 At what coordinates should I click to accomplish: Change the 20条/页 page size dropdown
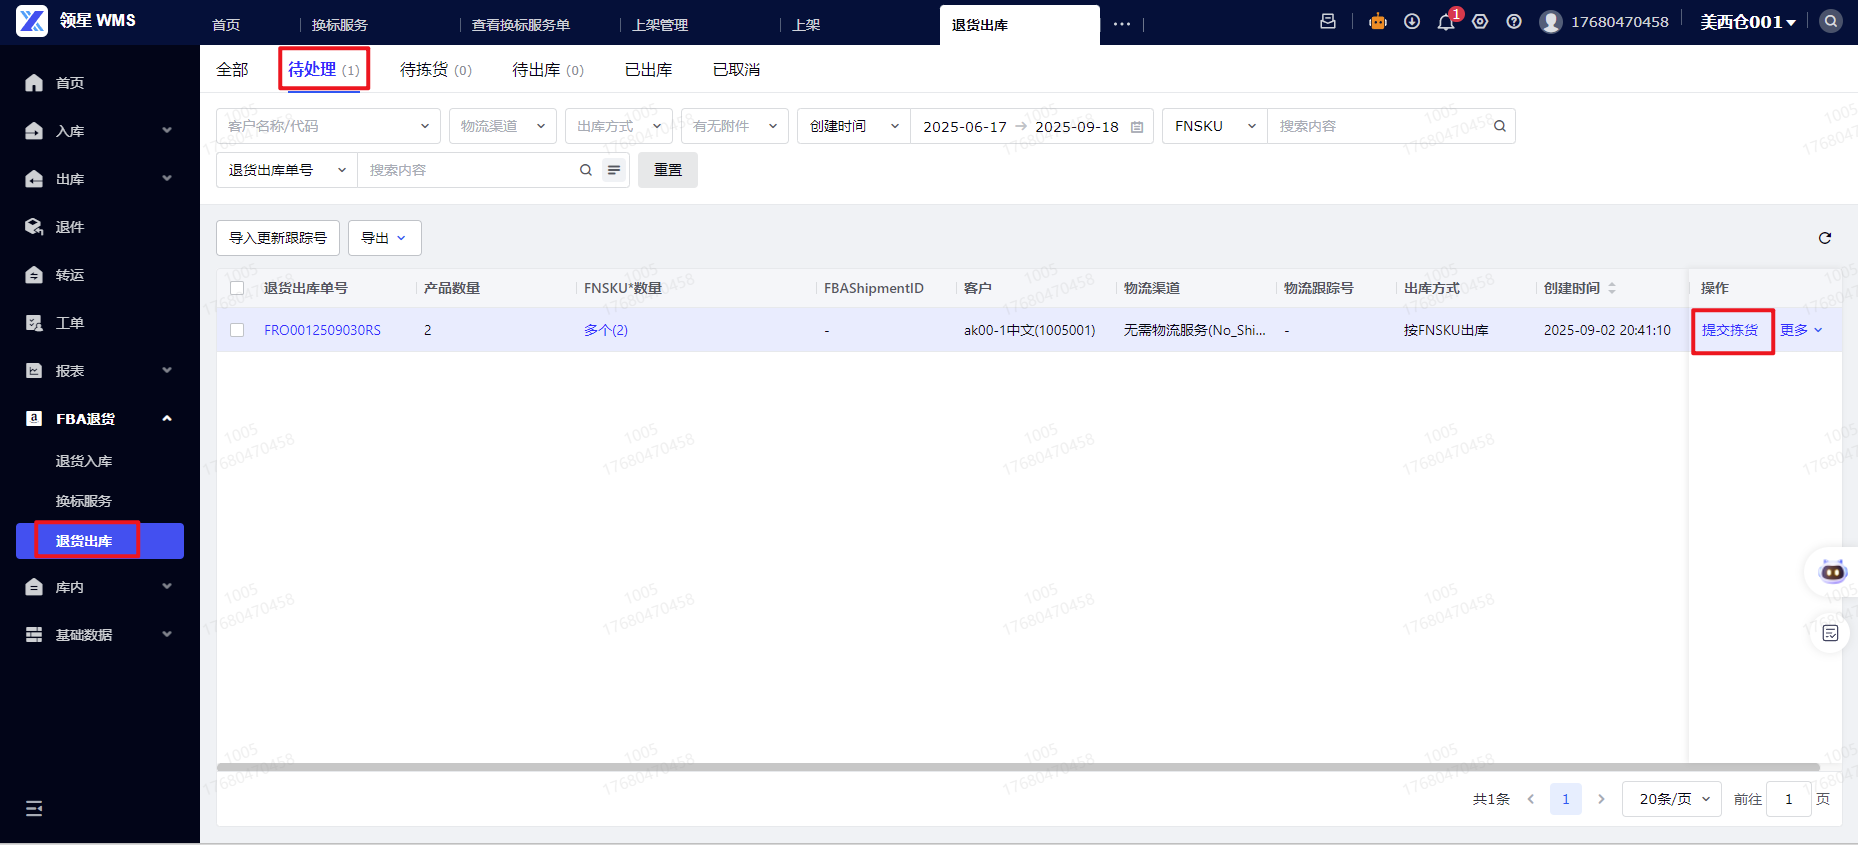(x=1672, y=799)
